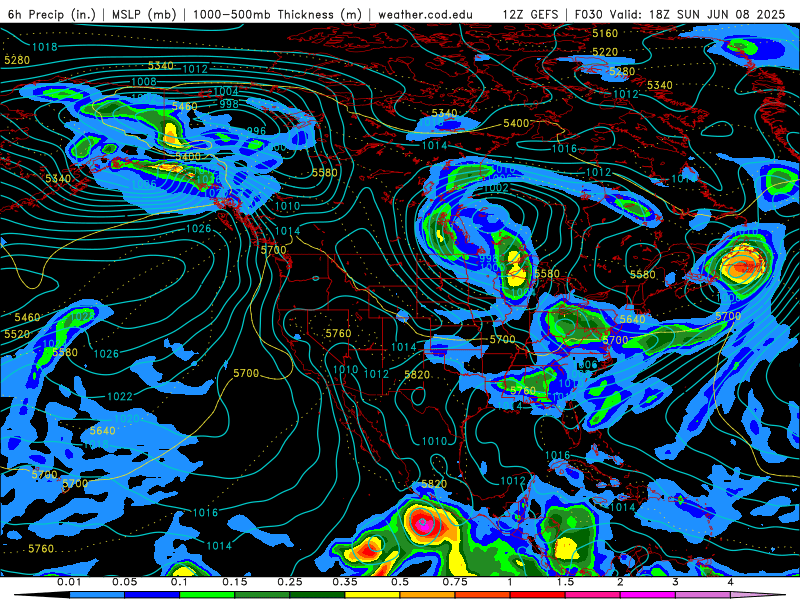
Task: Click the yellow 0.35 legend swatch
Action: (x=372, y=595)
